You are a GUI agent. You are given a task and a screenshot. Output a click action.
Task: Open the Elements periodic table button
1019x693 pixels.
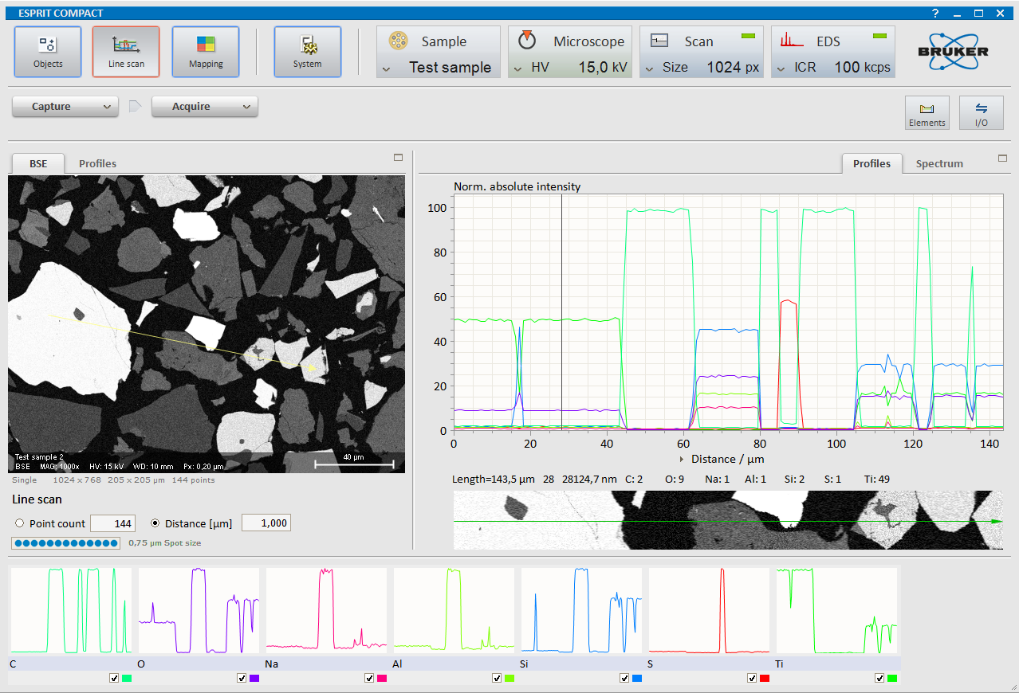[x=927, y=113]
